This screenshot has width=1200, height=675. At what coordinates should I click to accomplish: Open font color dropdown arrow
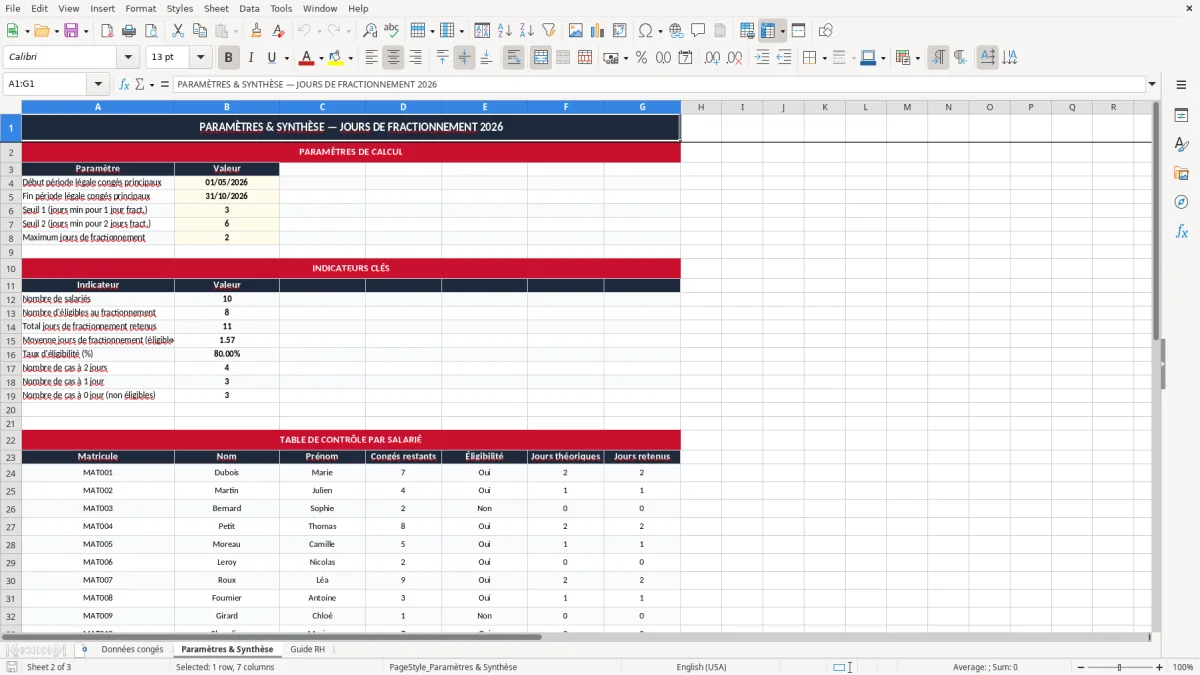coord(321,58)
